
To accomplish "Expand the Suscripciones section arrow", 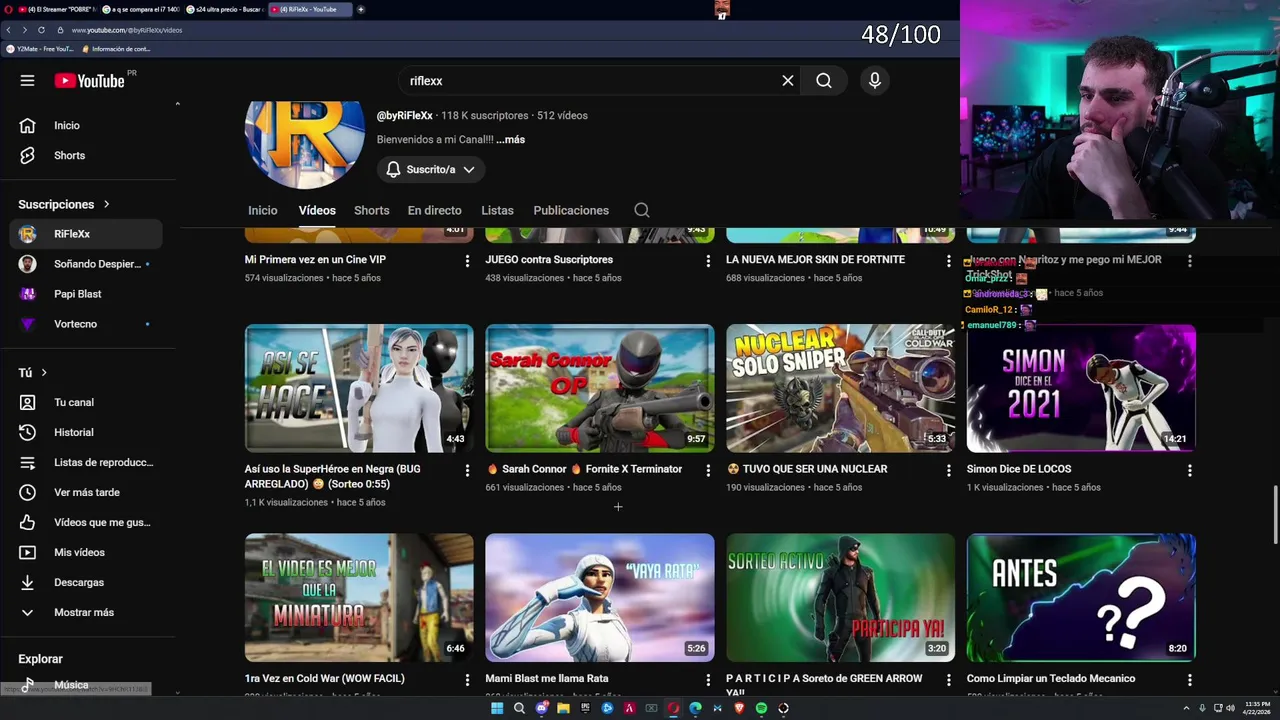I will [x=106, y=204].
